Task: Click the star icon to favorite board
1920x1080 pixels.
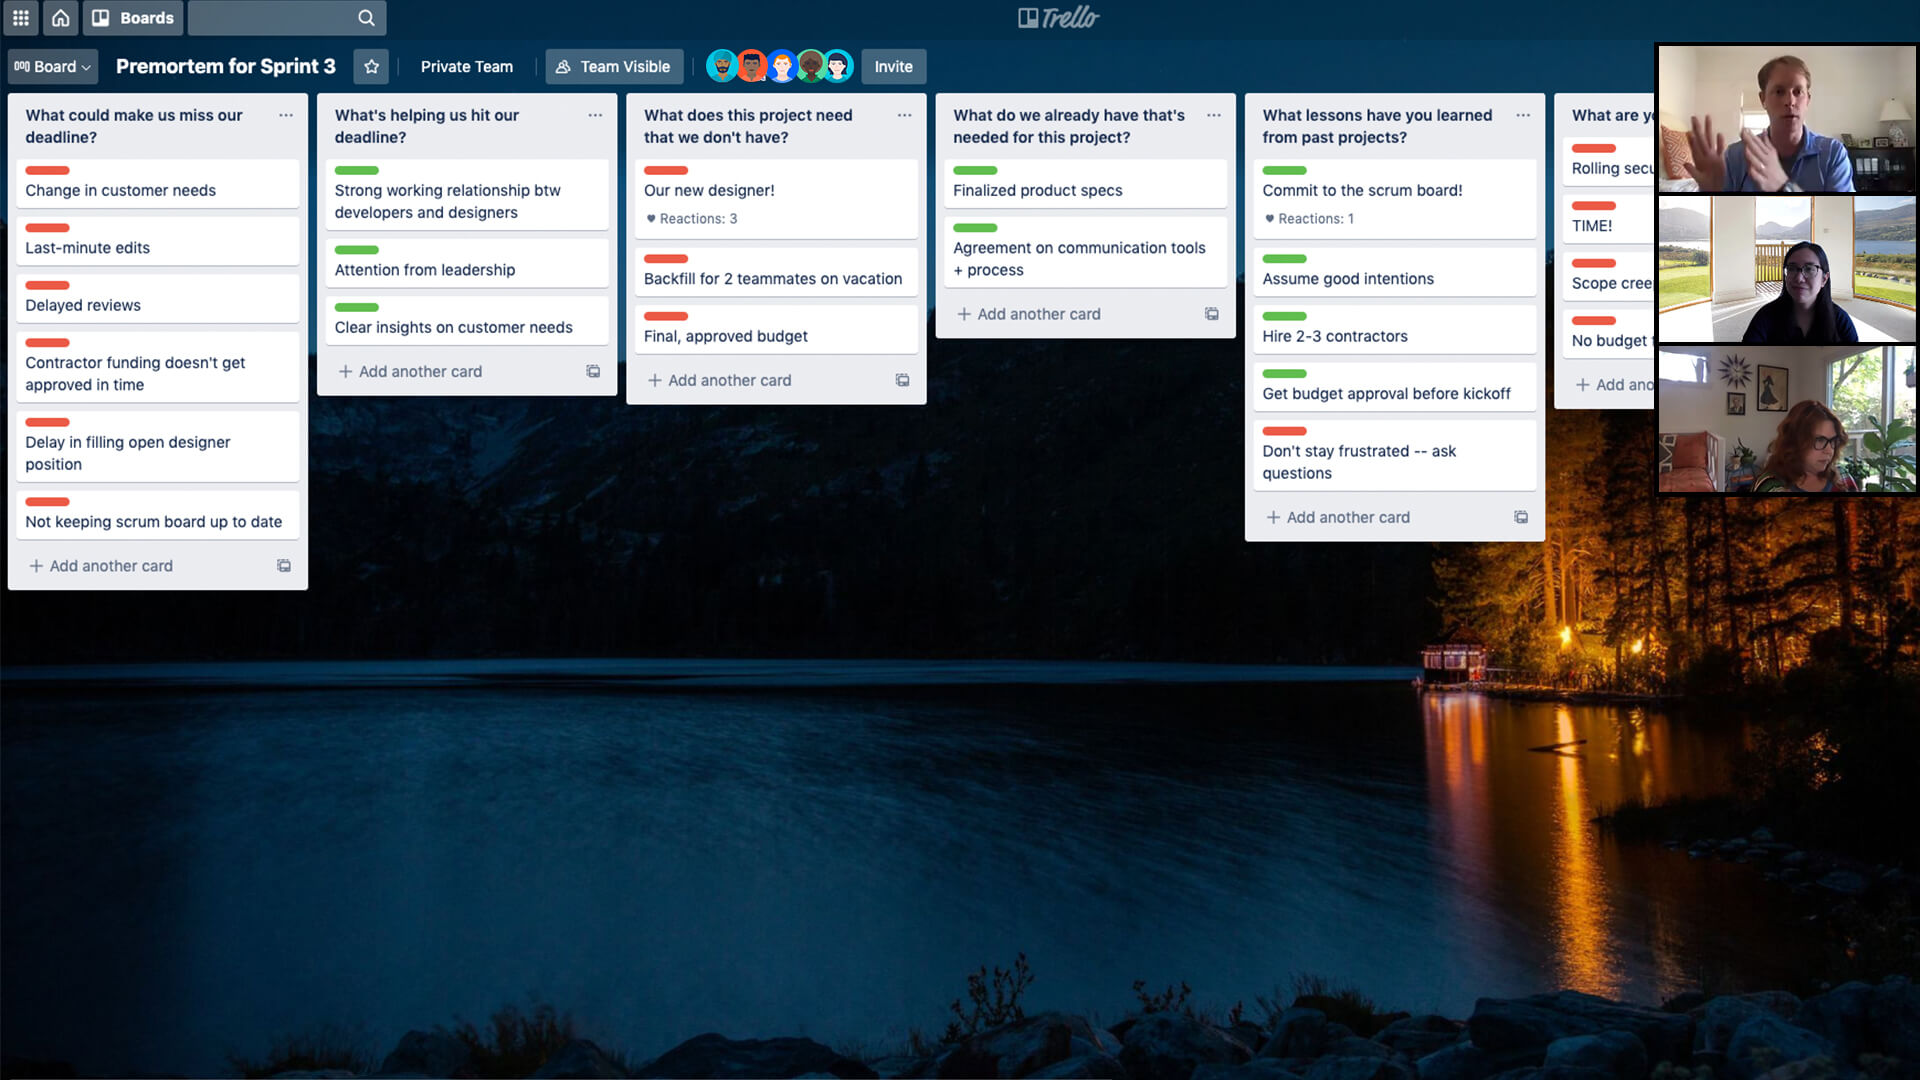Action: pos(371,66)
